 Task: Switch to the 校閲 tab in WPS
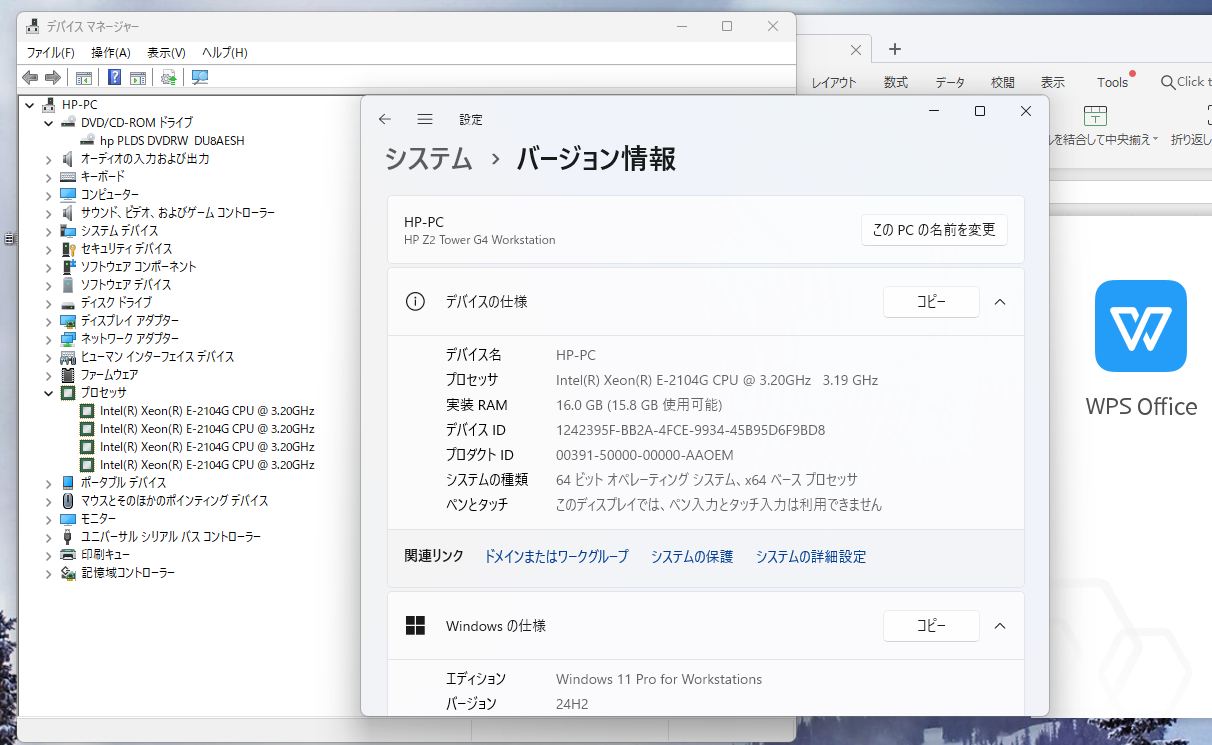pyautogui.click(x=1002, y=83)
